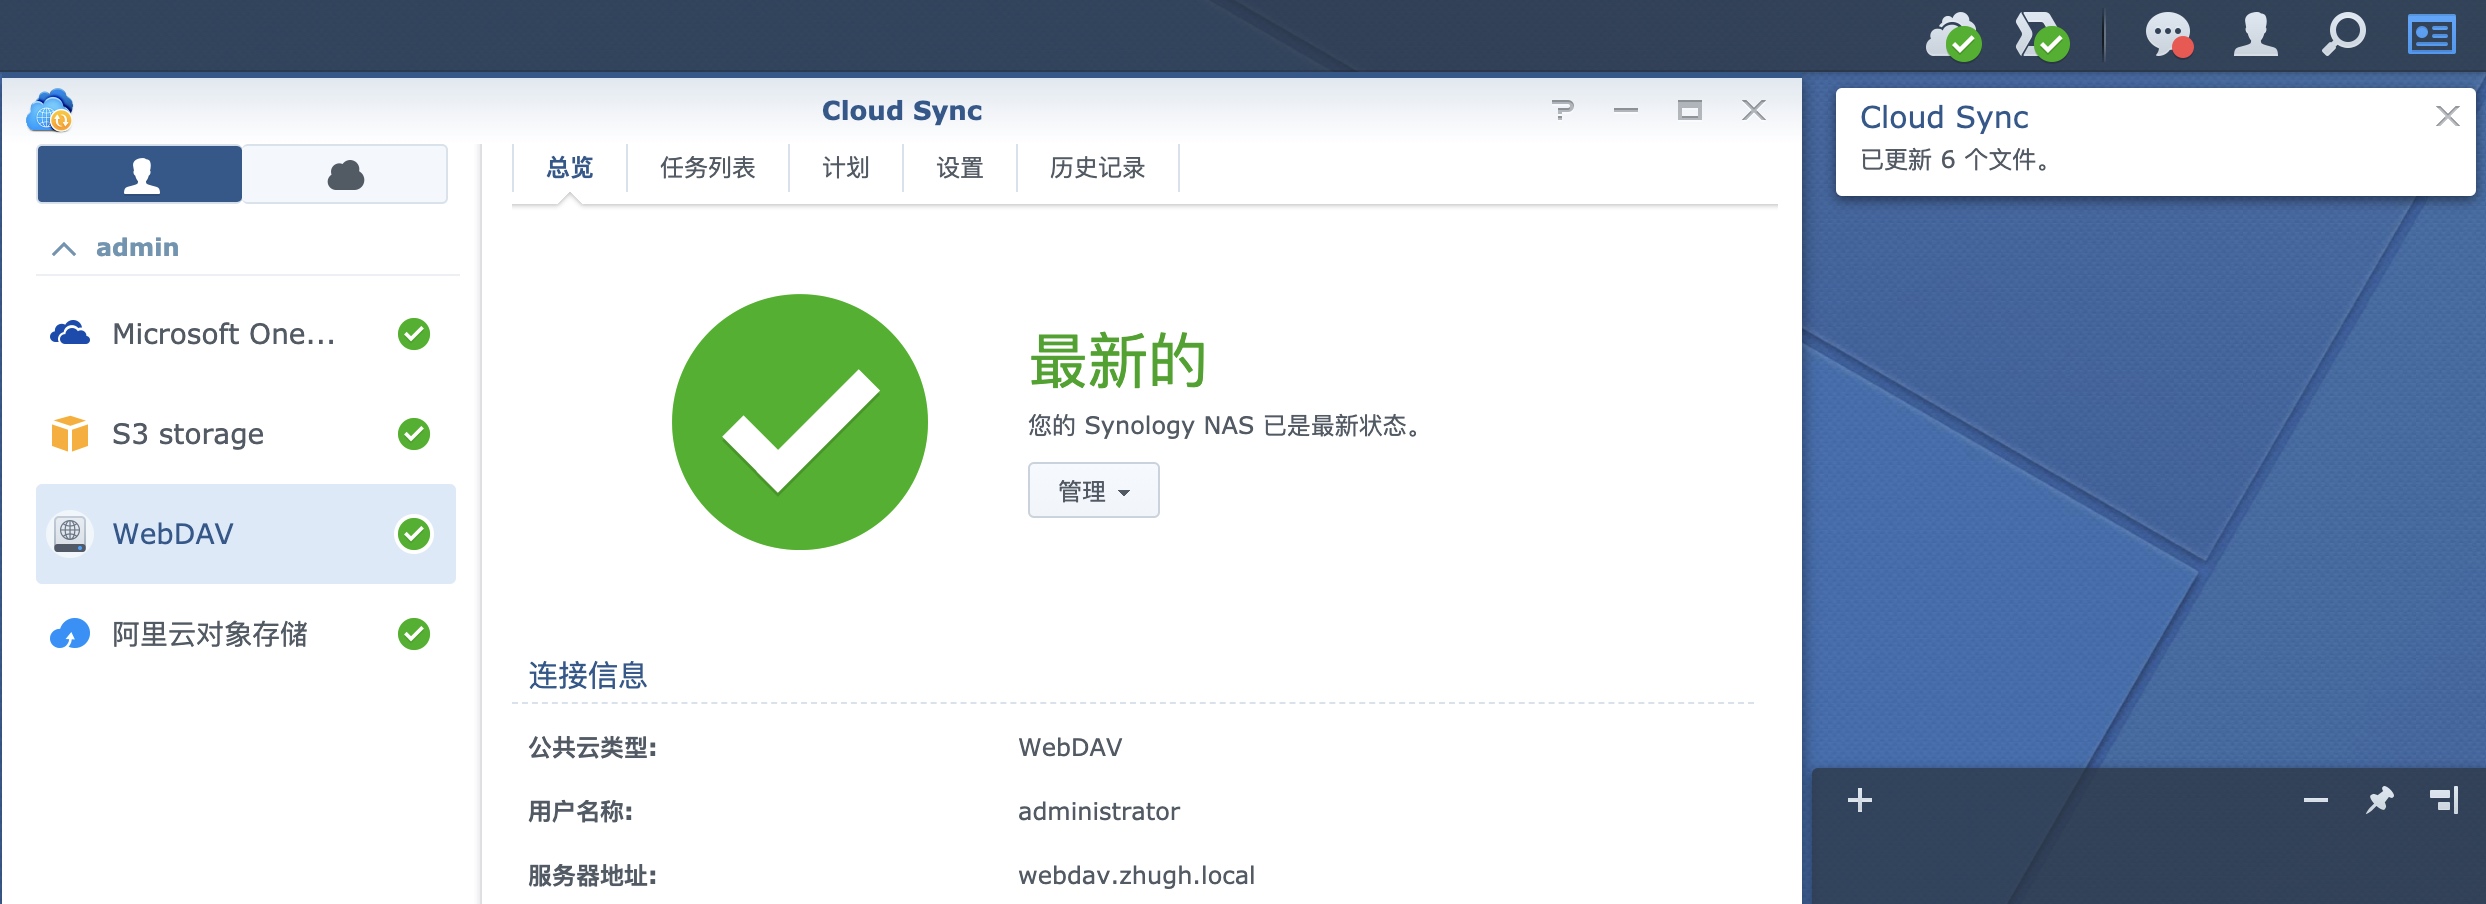This screenshot has height=904, width=2486.
Task: Click the 服务器地址 label
Action: 592,876
